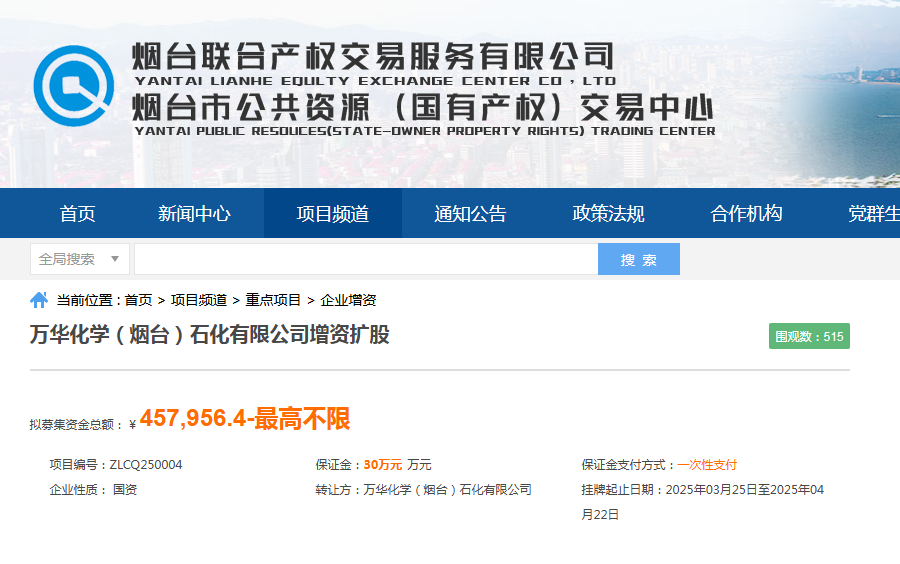Click the Yantai Lianhe Equity Exchange logo

(x=74, y=86)
